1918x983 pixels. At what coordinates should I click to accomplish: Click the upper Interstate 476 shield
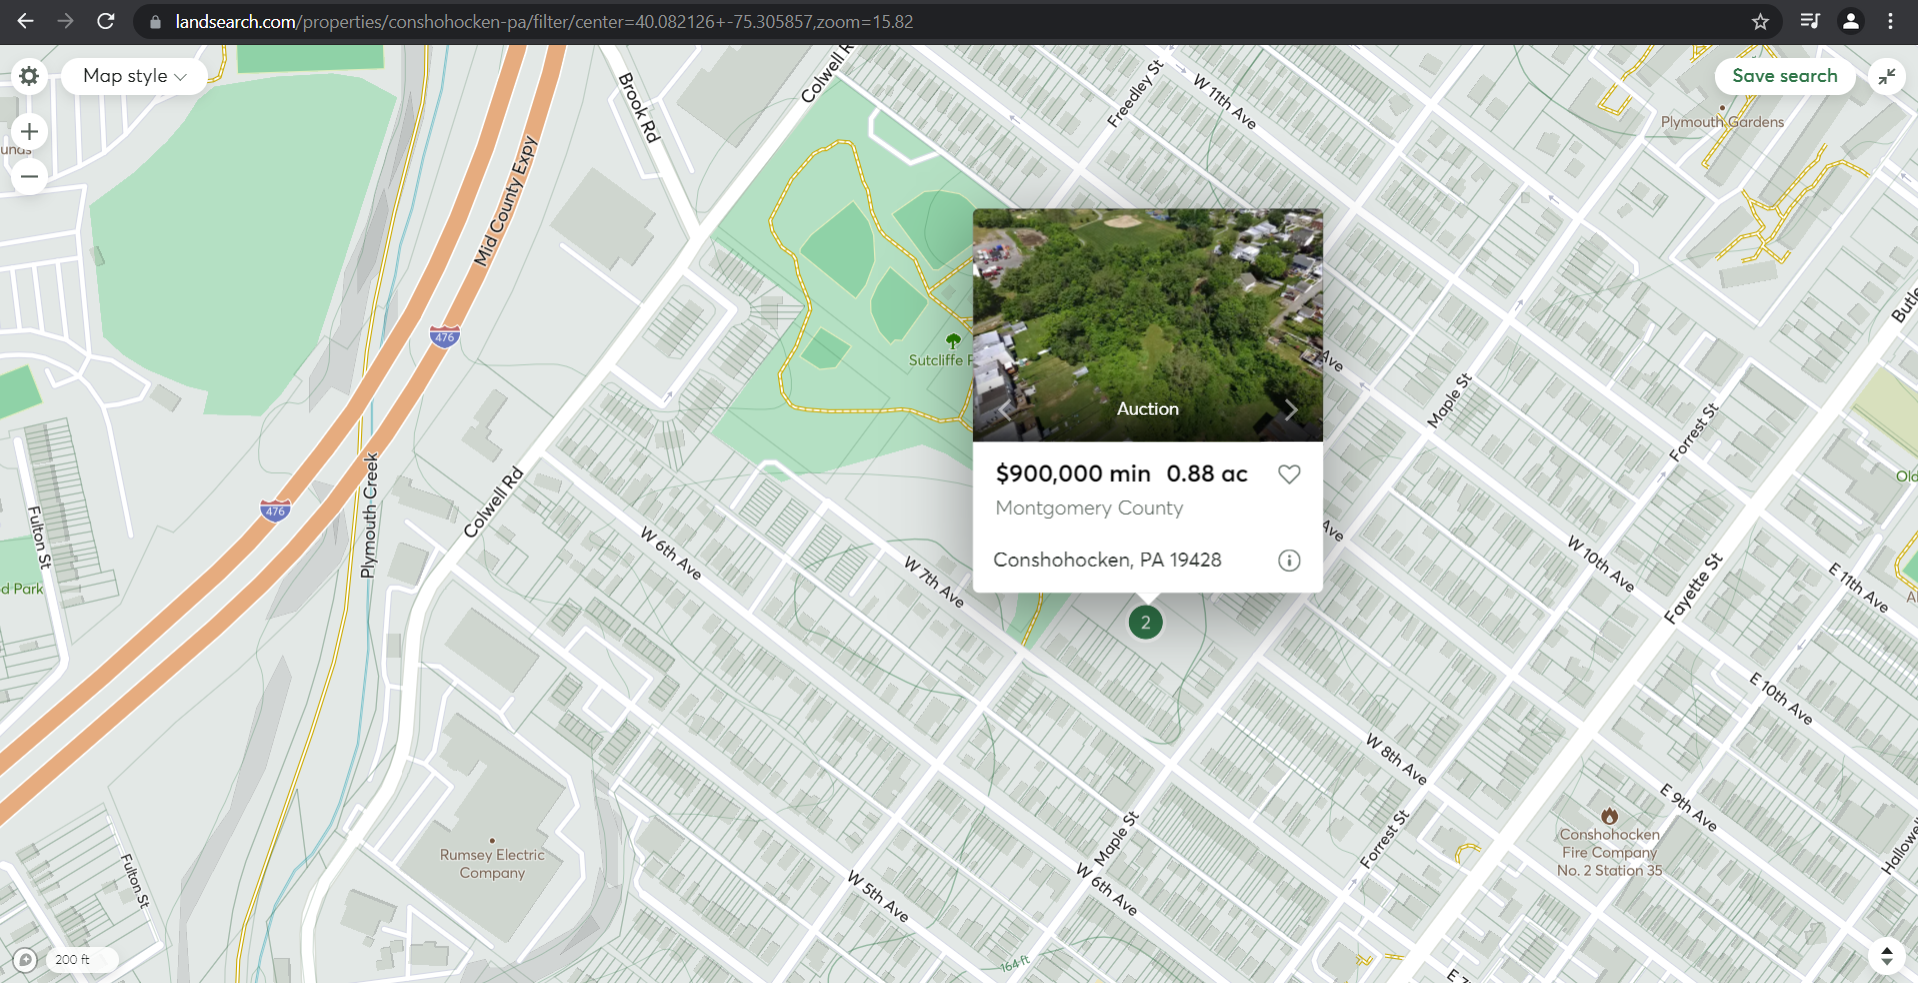pyautogui.click(x=445, y=336)
